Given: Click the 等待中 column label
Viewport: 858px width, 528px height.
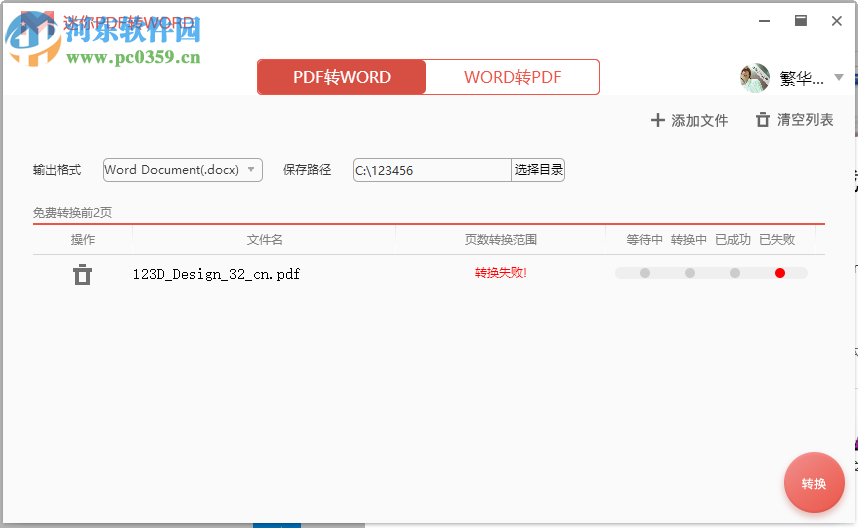Looking at the screenshot, I should click(x=645, y=240).
